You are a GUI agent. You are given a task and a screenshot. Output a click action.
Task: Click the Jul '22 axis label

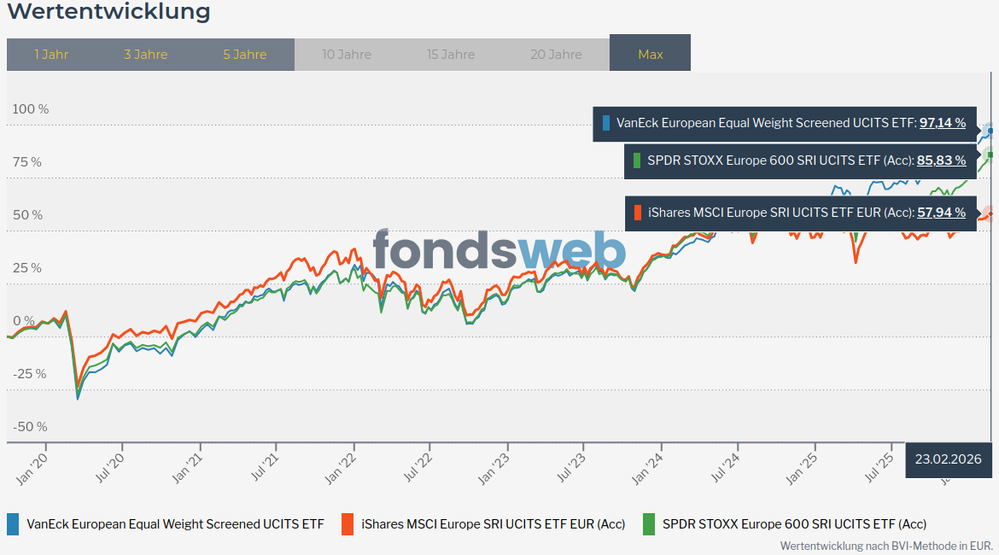[418, 469]
